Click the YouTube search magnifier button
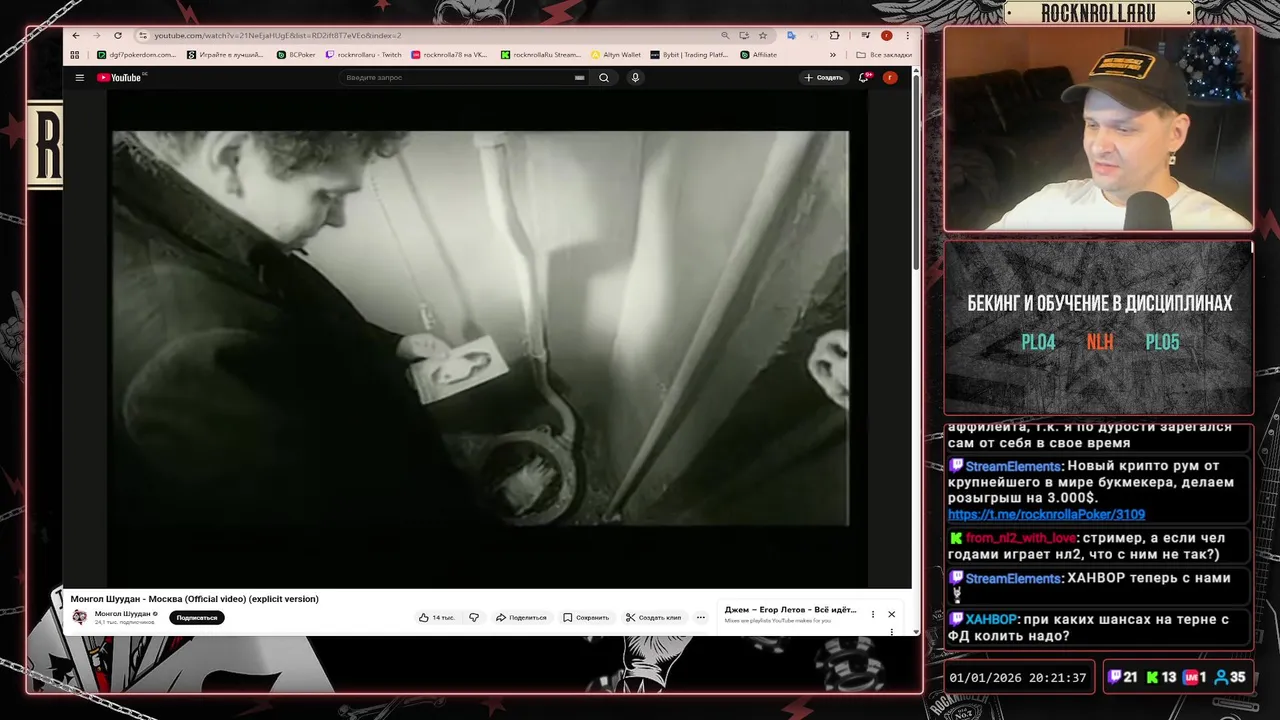This screenshot has height=720, width=1280. coord(604,77)
